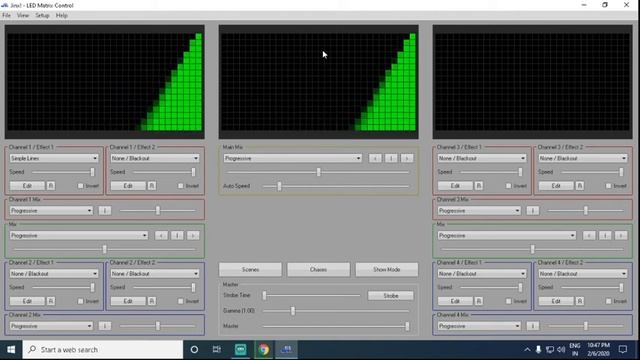Screen dimensions: 640x360
Task: Click Edit for Channel 3 Effect 1
Action: point(455,186)
